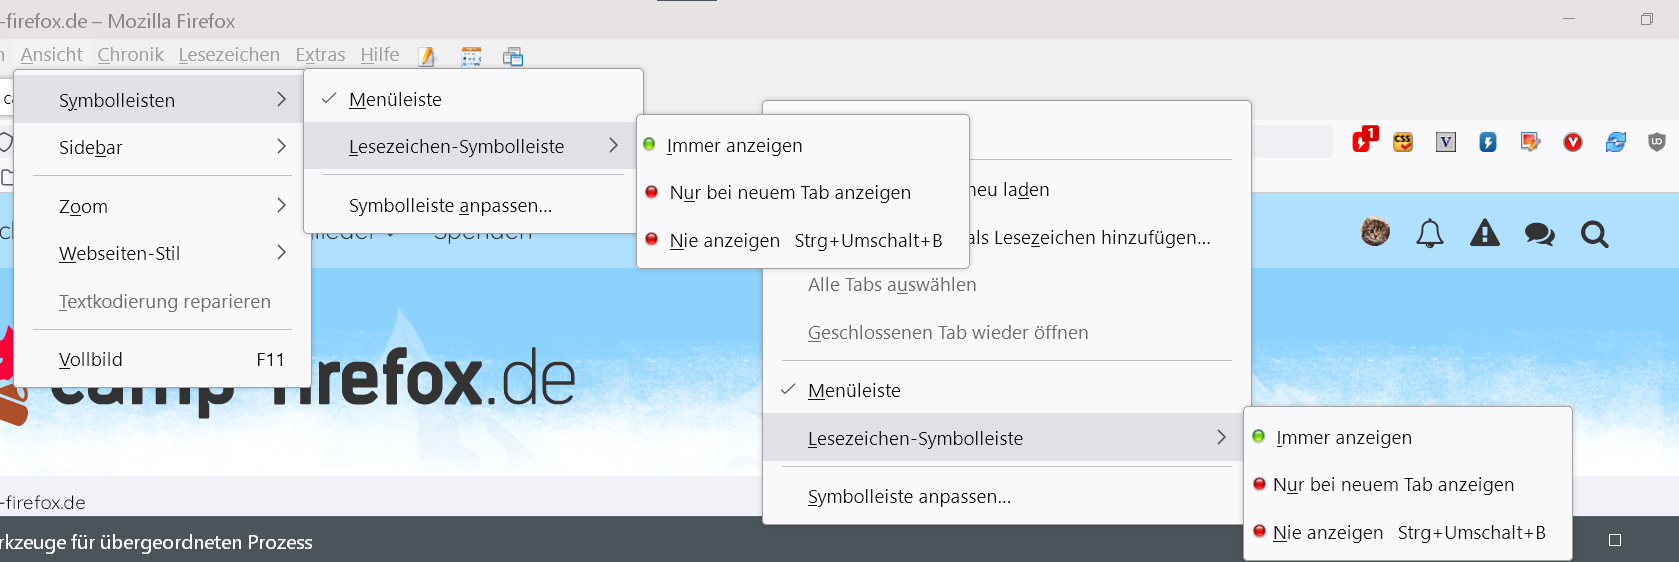Open the screenshot editor extension with pencil
This screenshot has width=1679, height=562.
[1530, 142]
